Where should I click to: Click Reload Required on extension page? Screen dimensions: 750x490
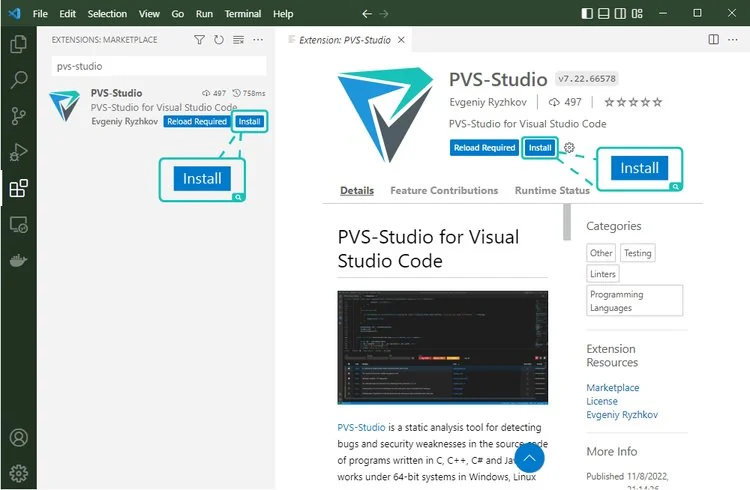pyautogui.click(x=484, y=148)
